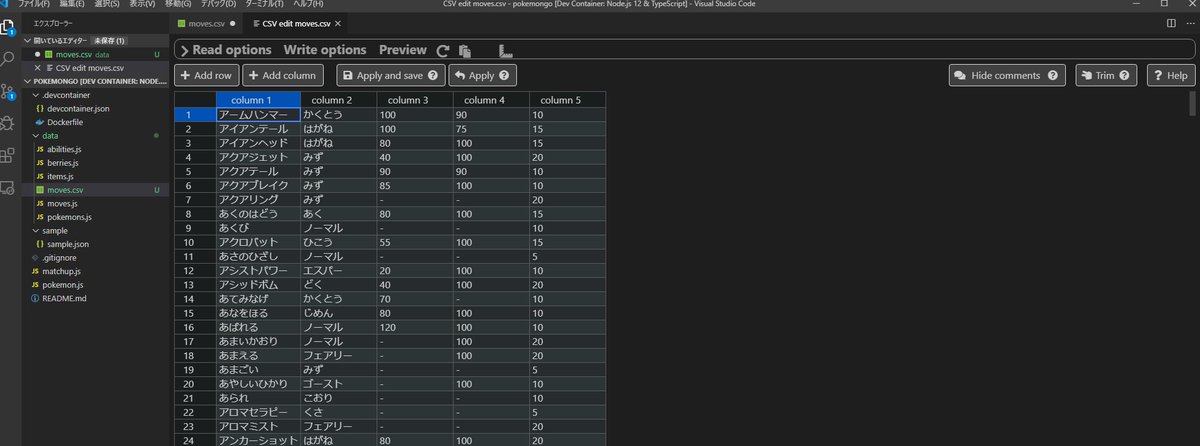Screen dimensions: 1200x446
Task: Click Write options label
Action: (325, 49)
